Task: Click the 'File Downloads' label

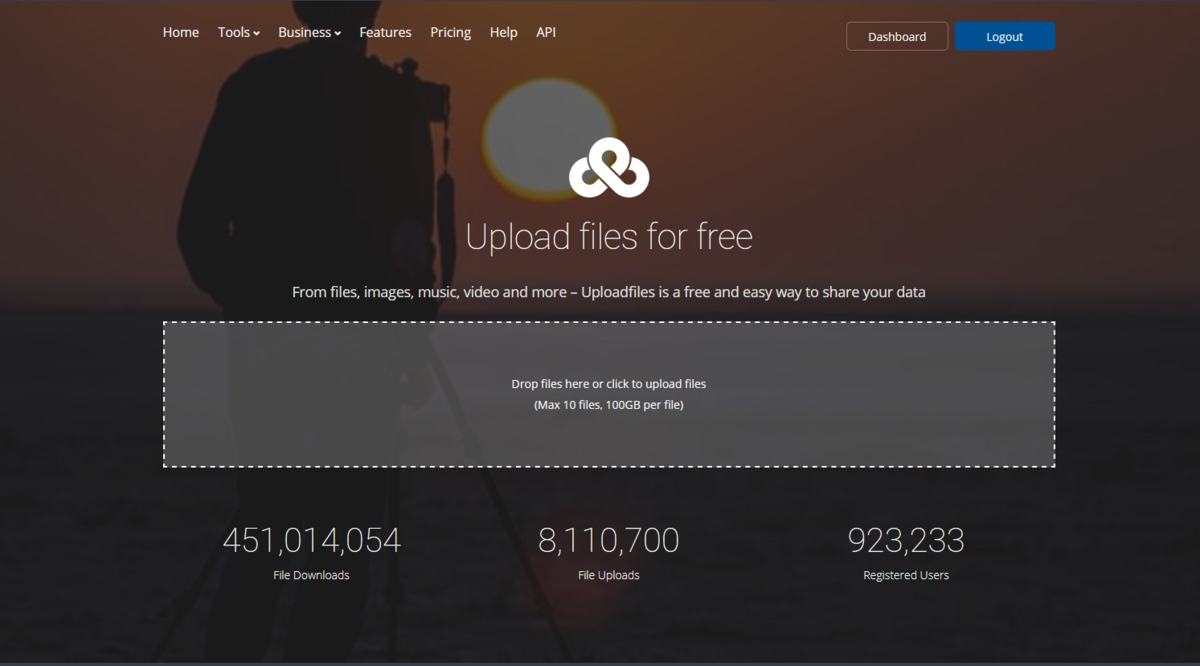Action: click(x=311, y=575)
